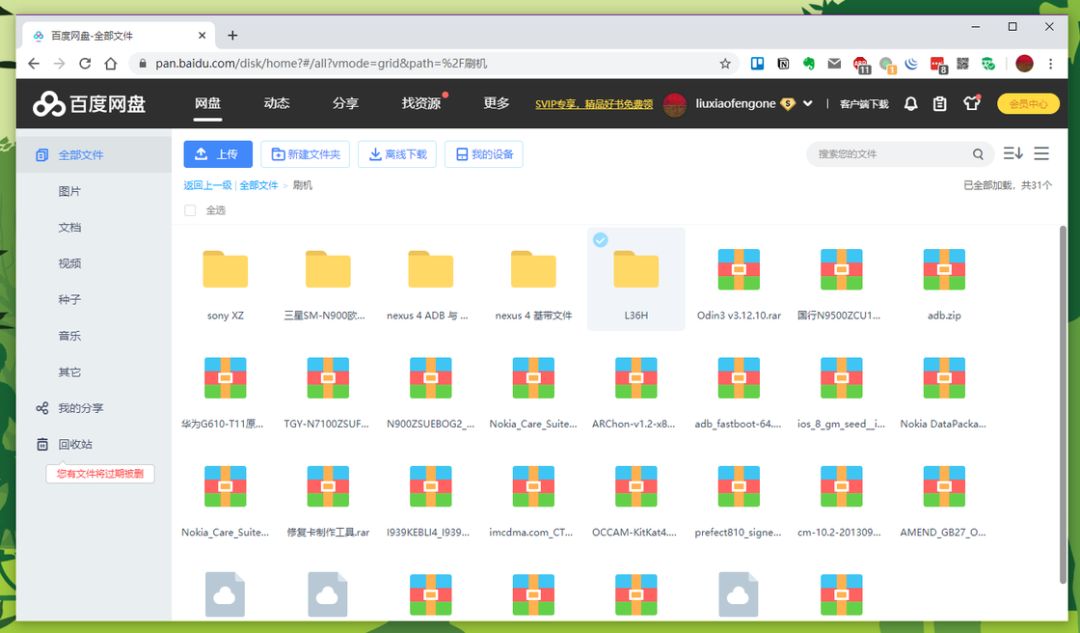
Task: Expand the liuxiaofengone account dropdown arrow
Action: pyautogui.click(x=807, y=103)
